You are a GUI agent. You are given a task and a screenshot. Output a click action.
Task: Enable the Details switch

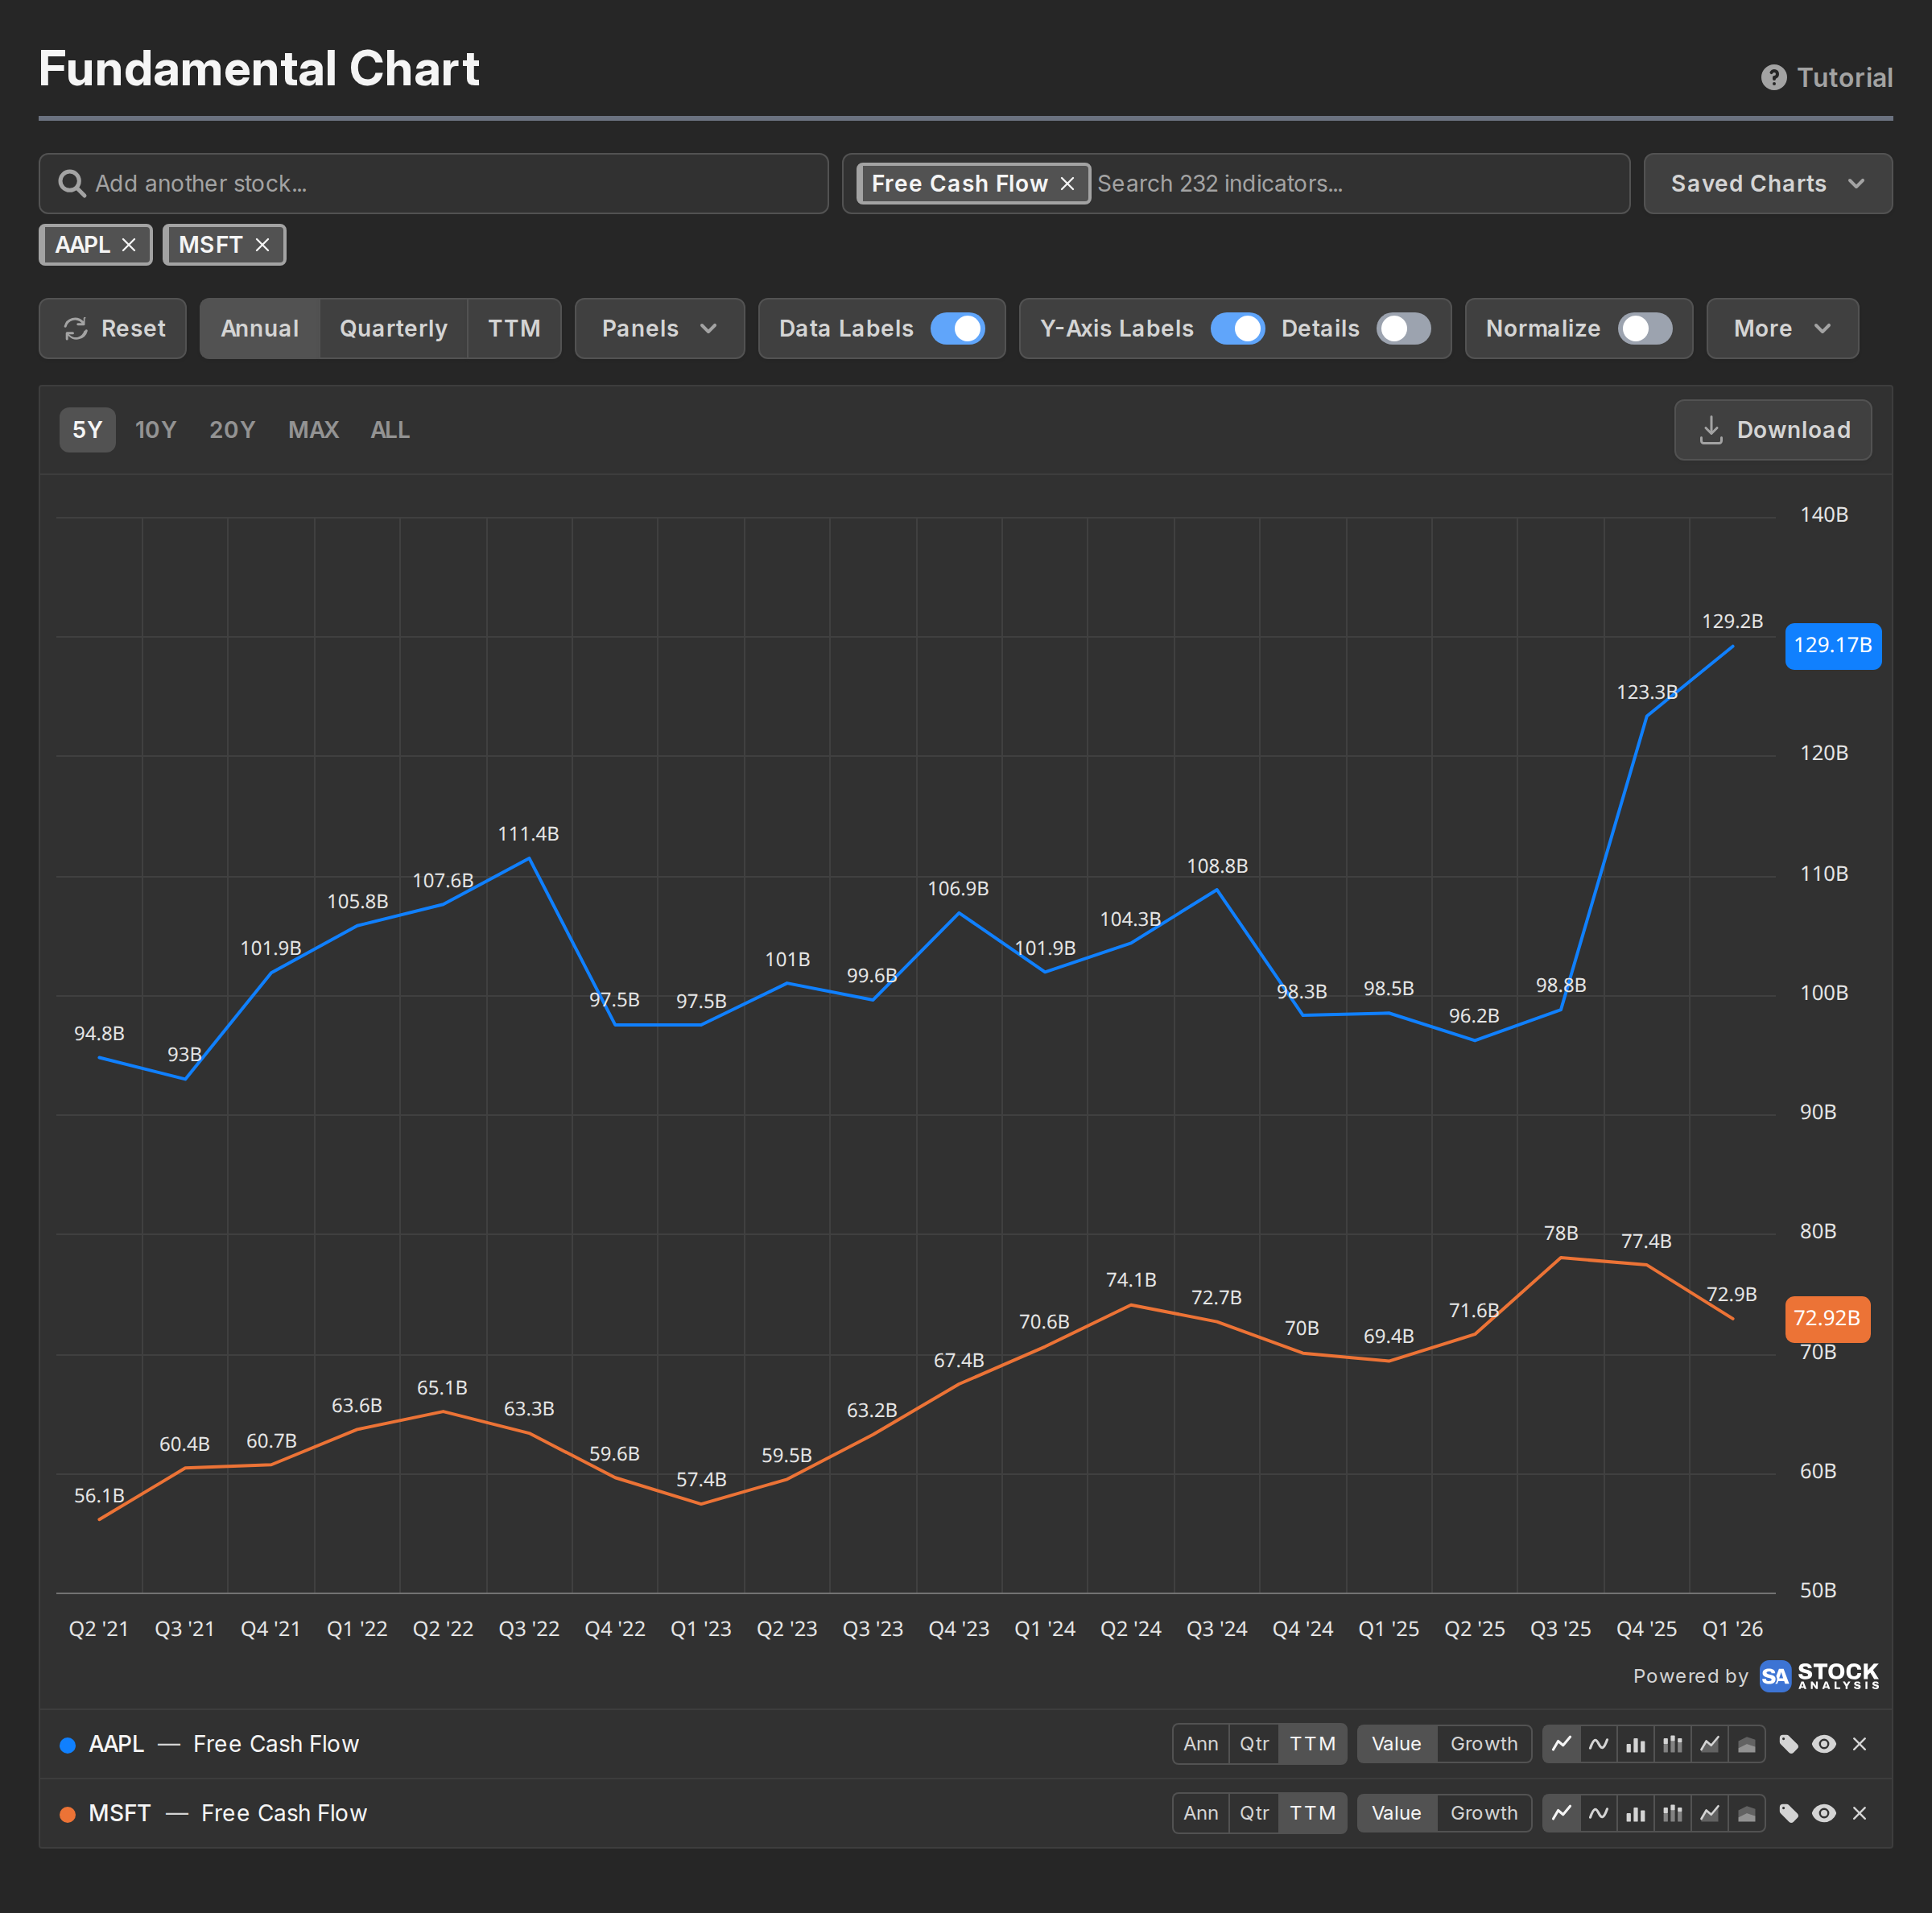(x=1403, y=329)
